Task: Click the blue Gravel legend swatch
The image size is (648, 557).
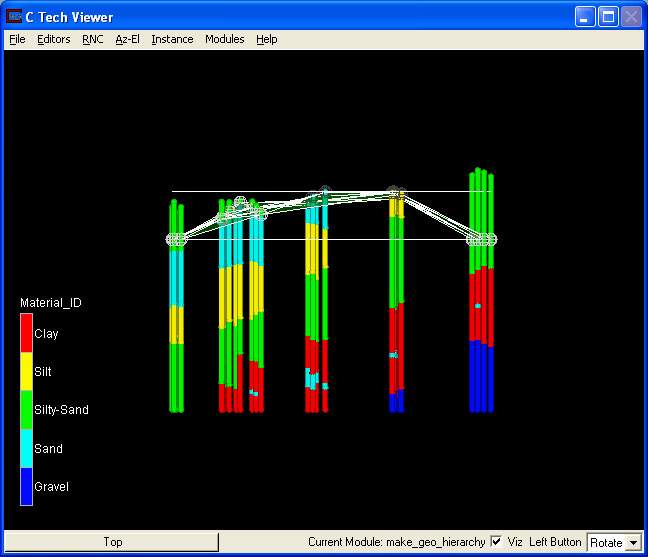Action: pyautogui.click(x=26, y=486)
